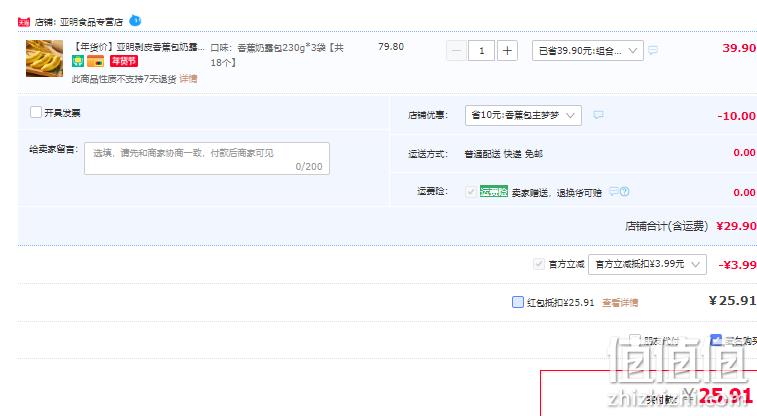This screenshot has width=757, height=416.
Task: Open the banana bread product thumbnail
Action: [44, 58]
